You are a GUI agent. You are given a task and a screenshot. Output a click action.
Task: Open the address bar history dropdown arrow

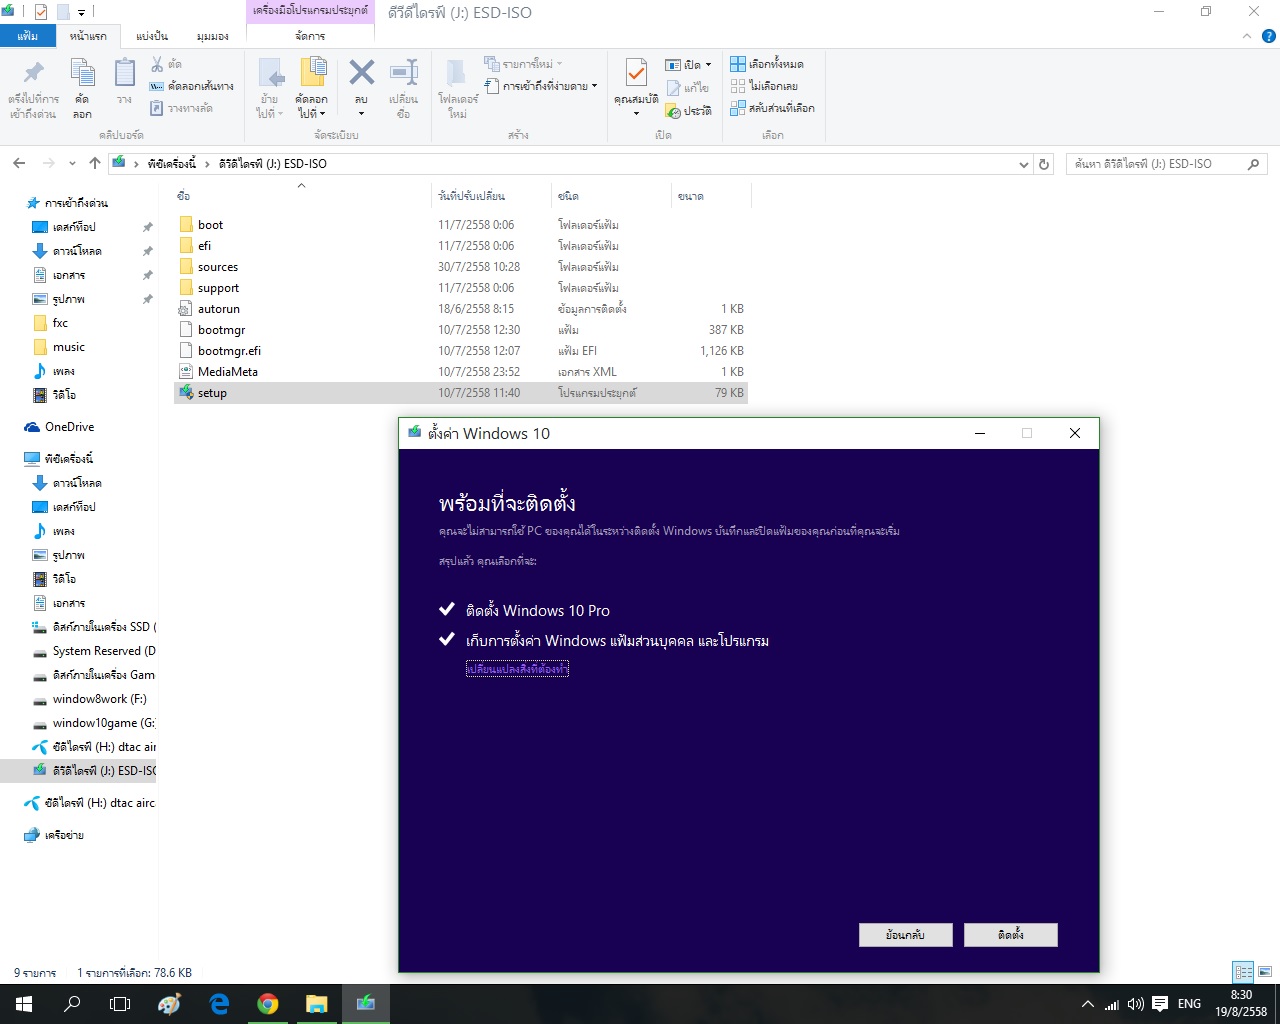pos(1024,164)
